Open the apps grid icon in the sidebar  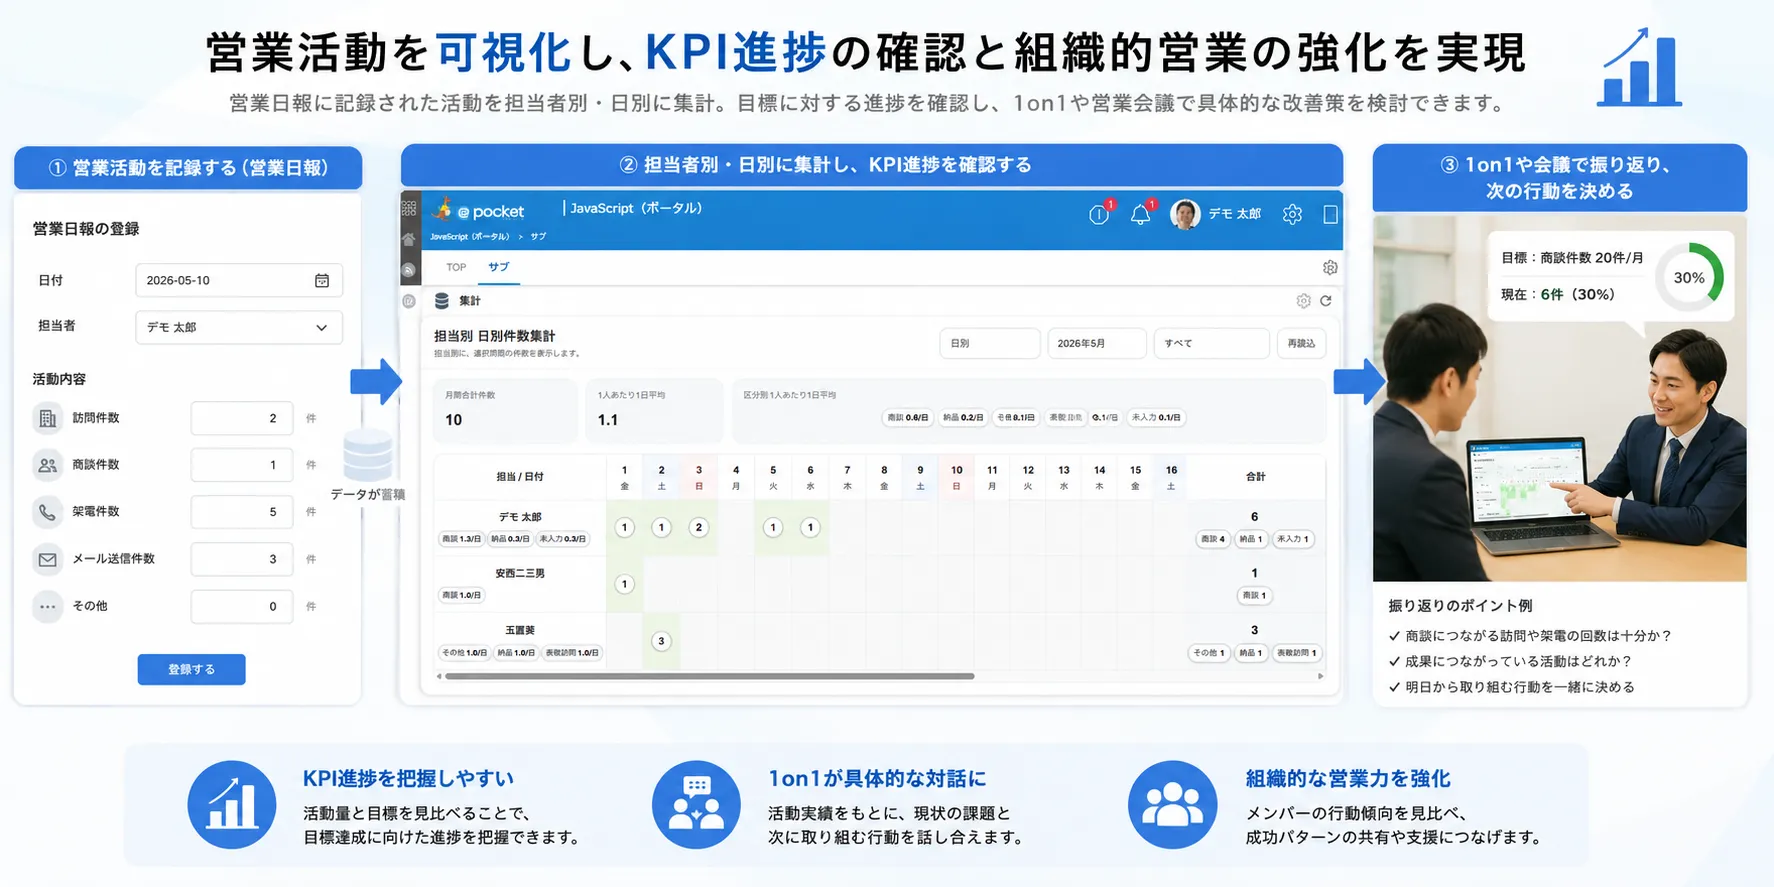(x=409, y=209)
